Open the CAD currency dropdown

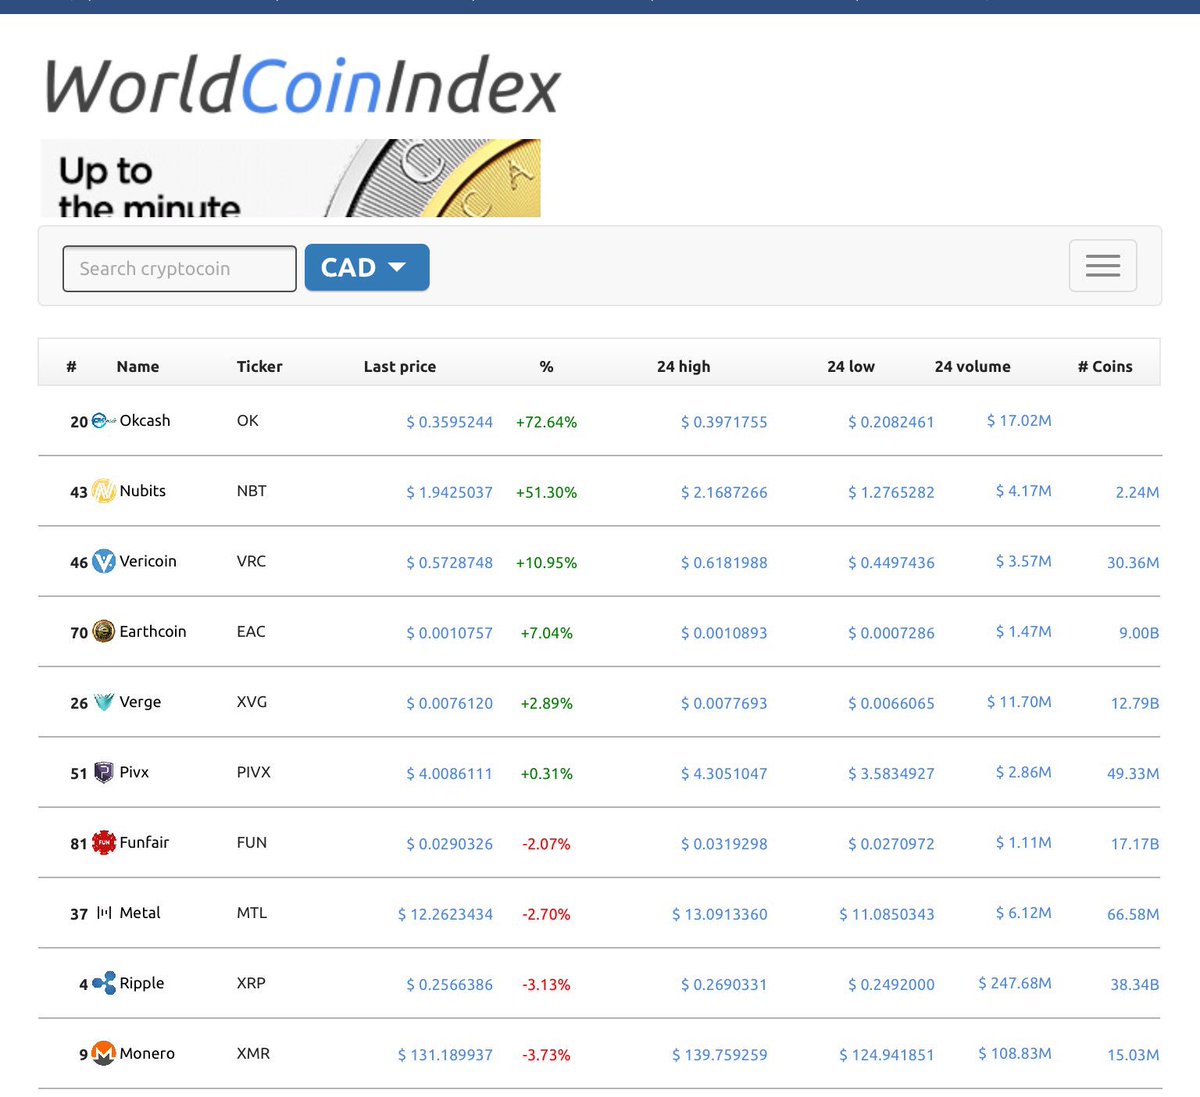(367, 268)
